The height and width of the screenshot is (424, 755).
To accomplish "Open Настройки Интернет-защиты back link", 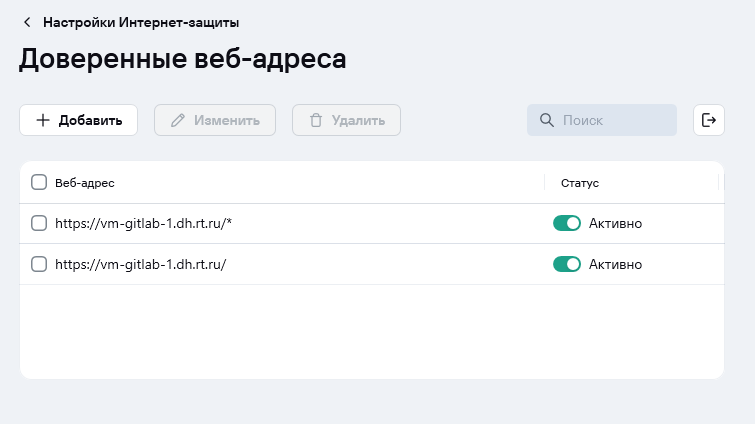I will point(140,22).
